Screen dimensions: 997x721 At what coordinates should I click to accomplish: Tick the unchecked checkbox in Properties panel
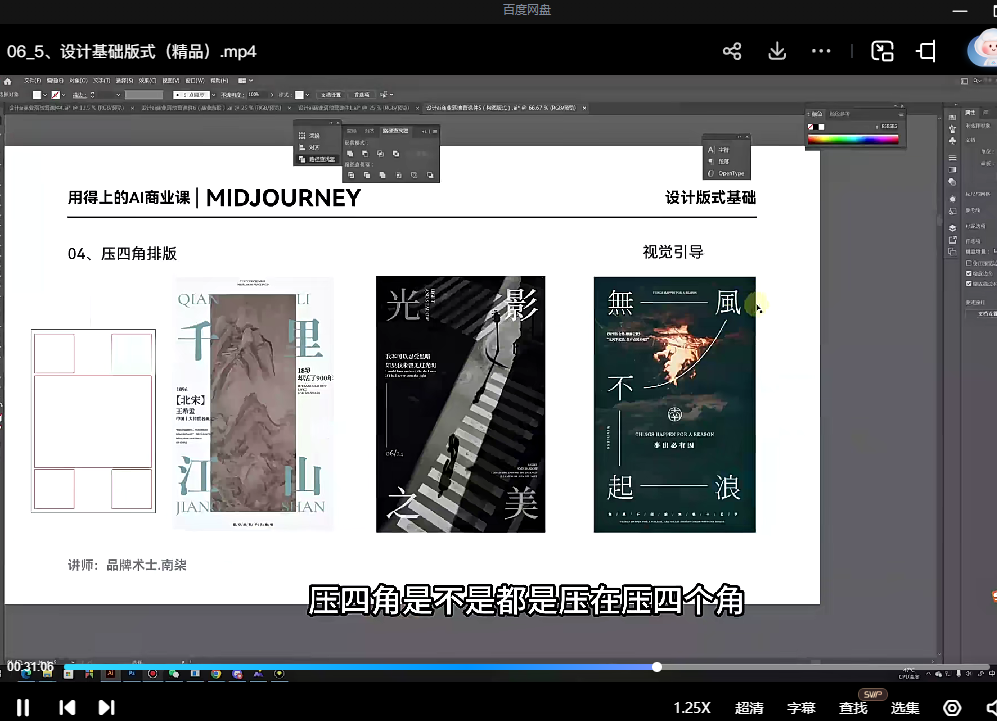point(968,263)
